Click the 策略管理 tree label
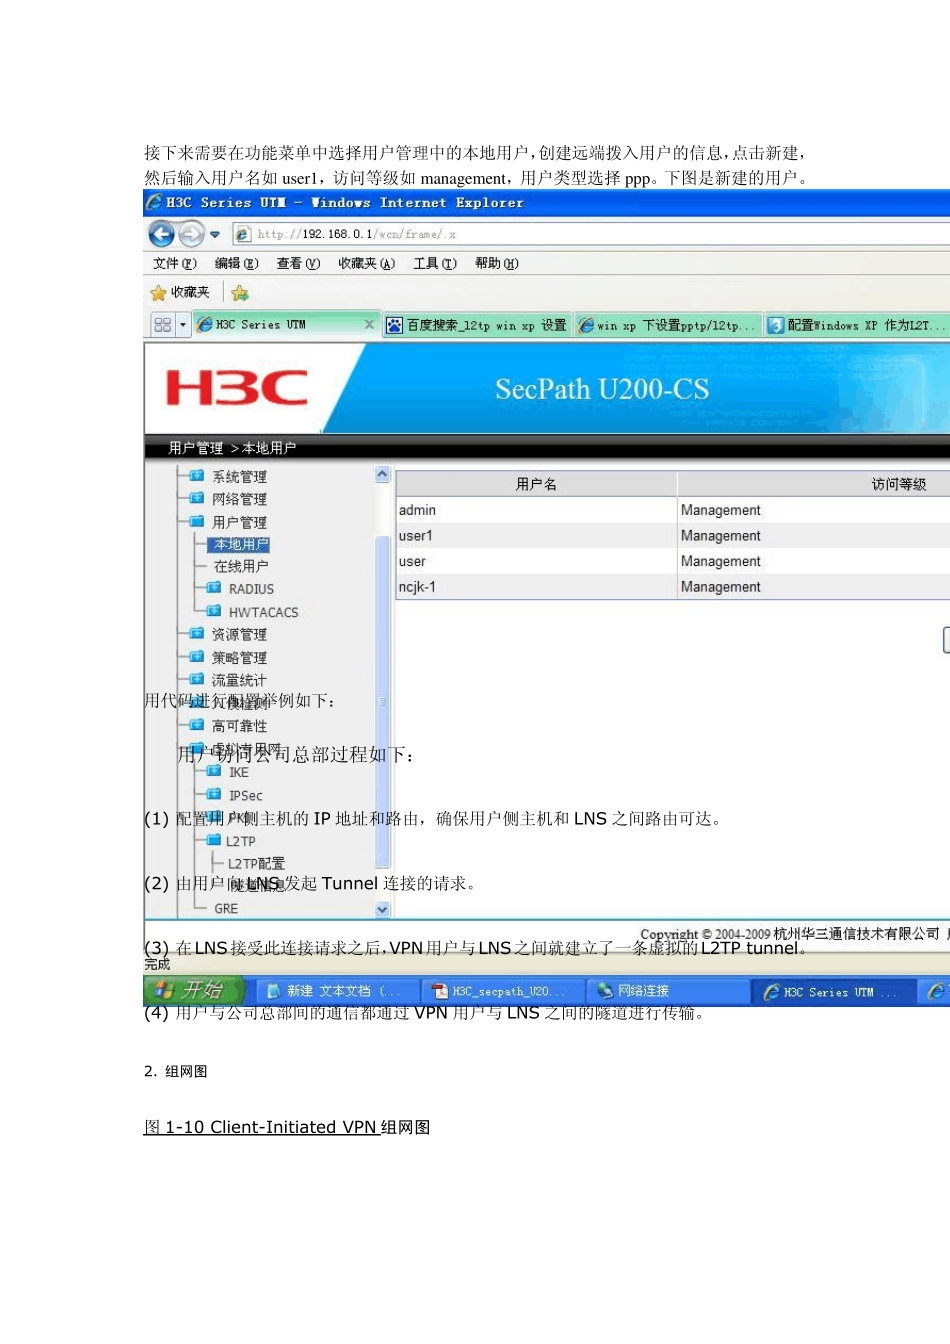The height and width of the screenshot is (1344, 950). 239,658
